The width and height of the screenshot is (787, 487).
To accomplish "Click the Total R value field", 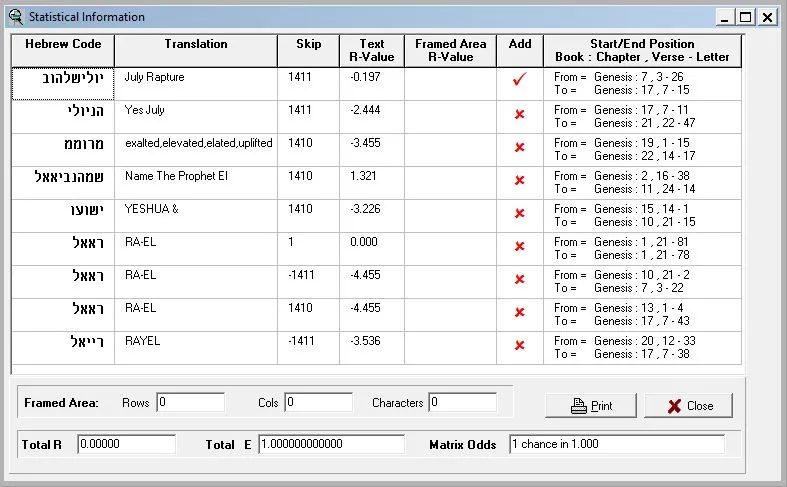I will [x=126, y=444].
